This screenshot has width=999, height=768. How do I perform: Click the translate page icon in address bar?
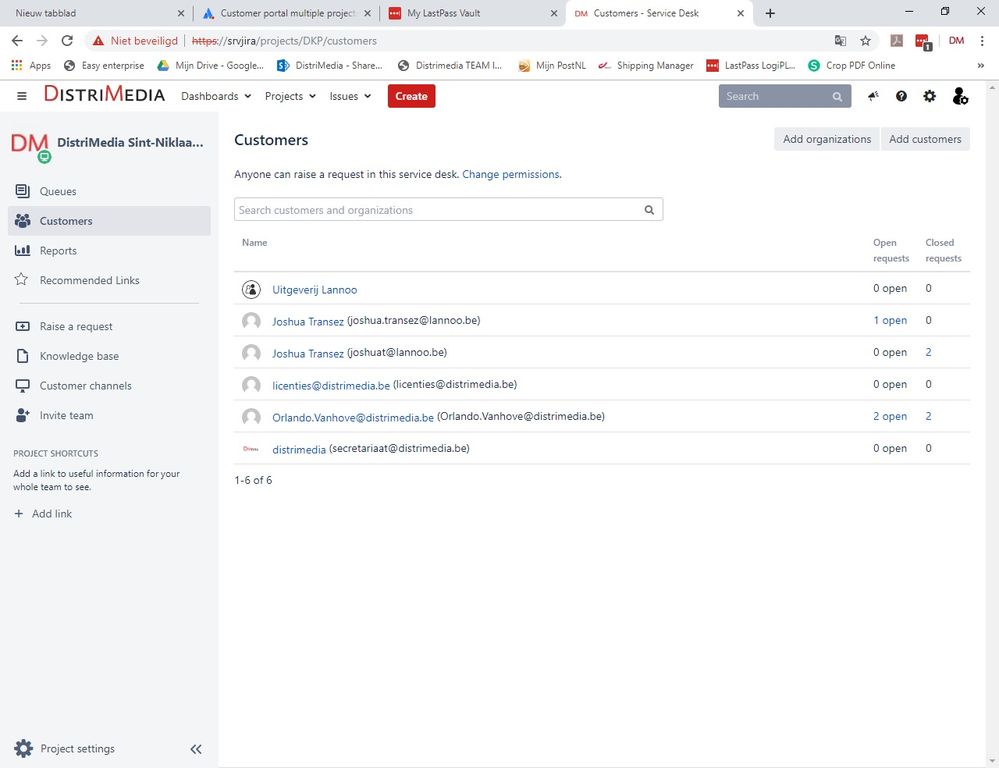point(840,41)
